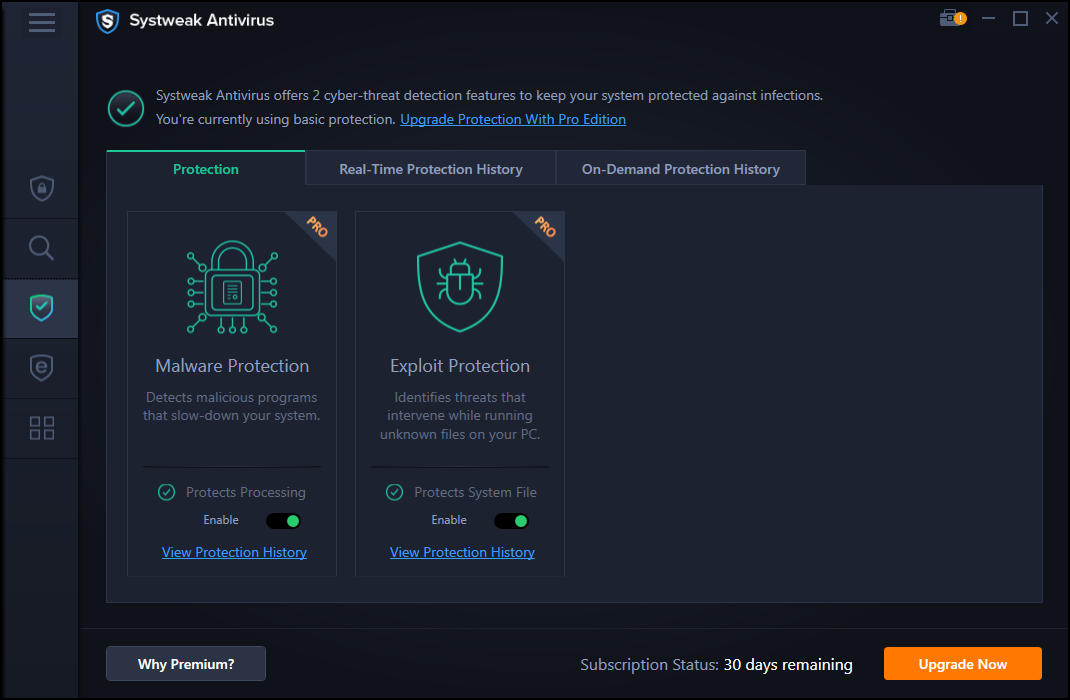The height and width of the screenshot is (700, 1070).
Task: Click the Malware Protection padlock circuit icon
Action: (233, 287)
